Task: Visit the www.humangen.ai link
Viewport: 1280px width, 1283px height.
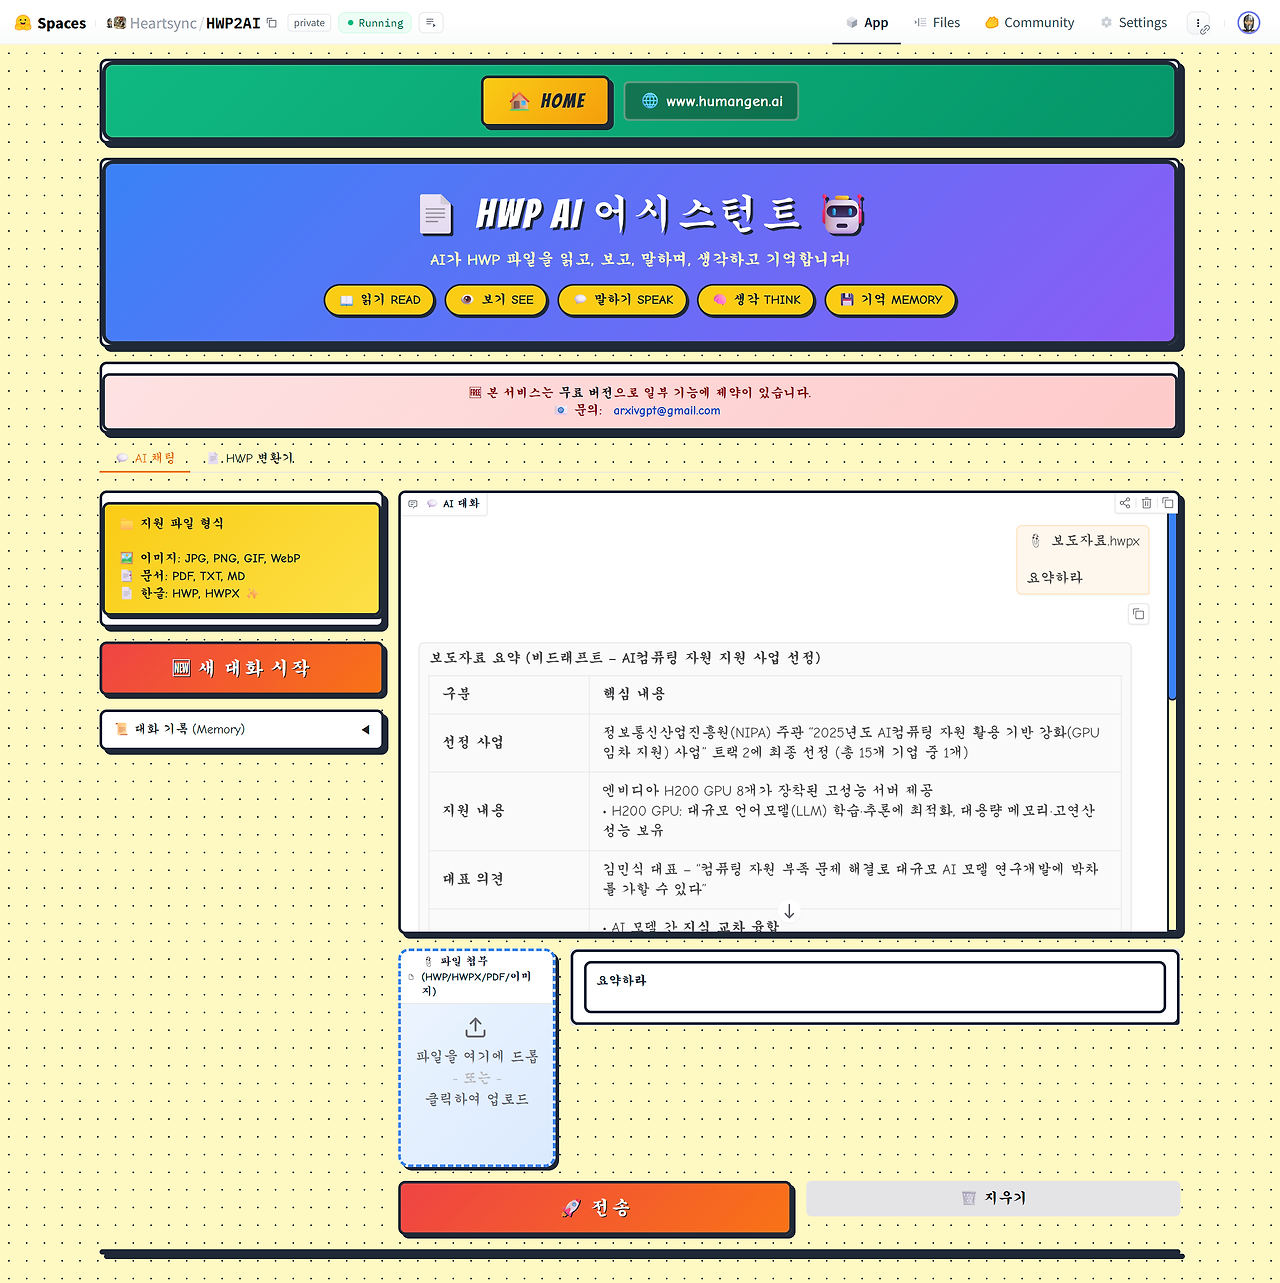Action: point(711,101)
